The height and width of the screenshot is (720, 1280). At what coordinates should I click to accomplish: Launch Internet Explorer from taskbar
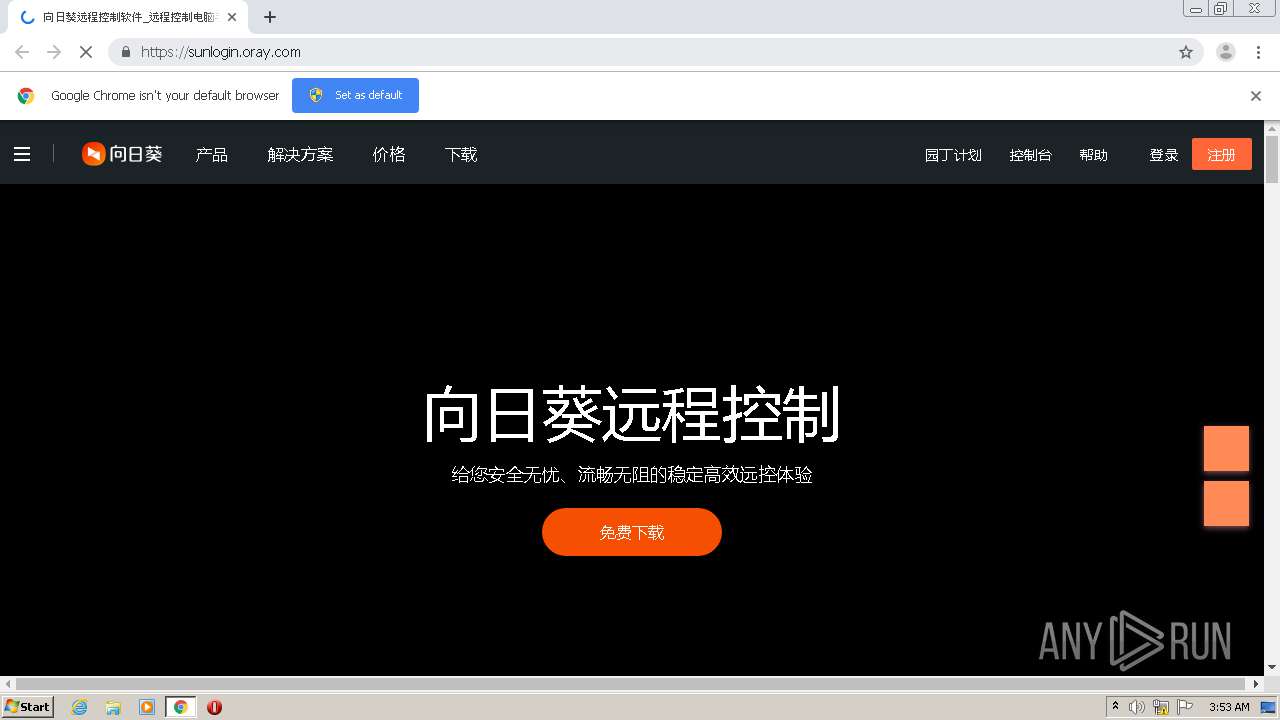[80, 707]
